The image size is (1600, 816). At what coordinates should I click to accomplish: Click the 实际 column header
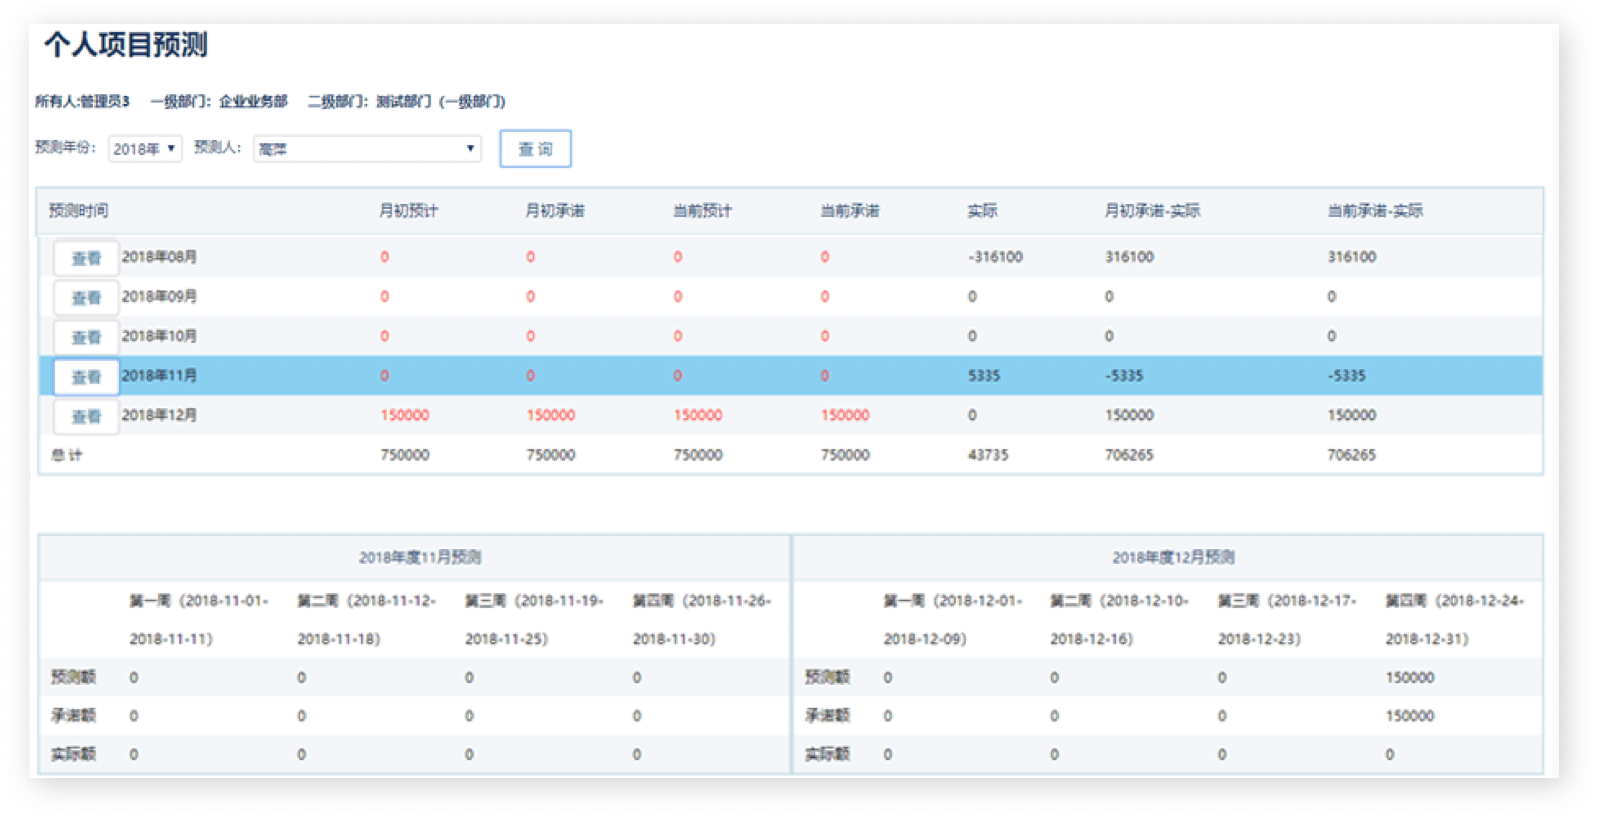(x=982, y=211)
